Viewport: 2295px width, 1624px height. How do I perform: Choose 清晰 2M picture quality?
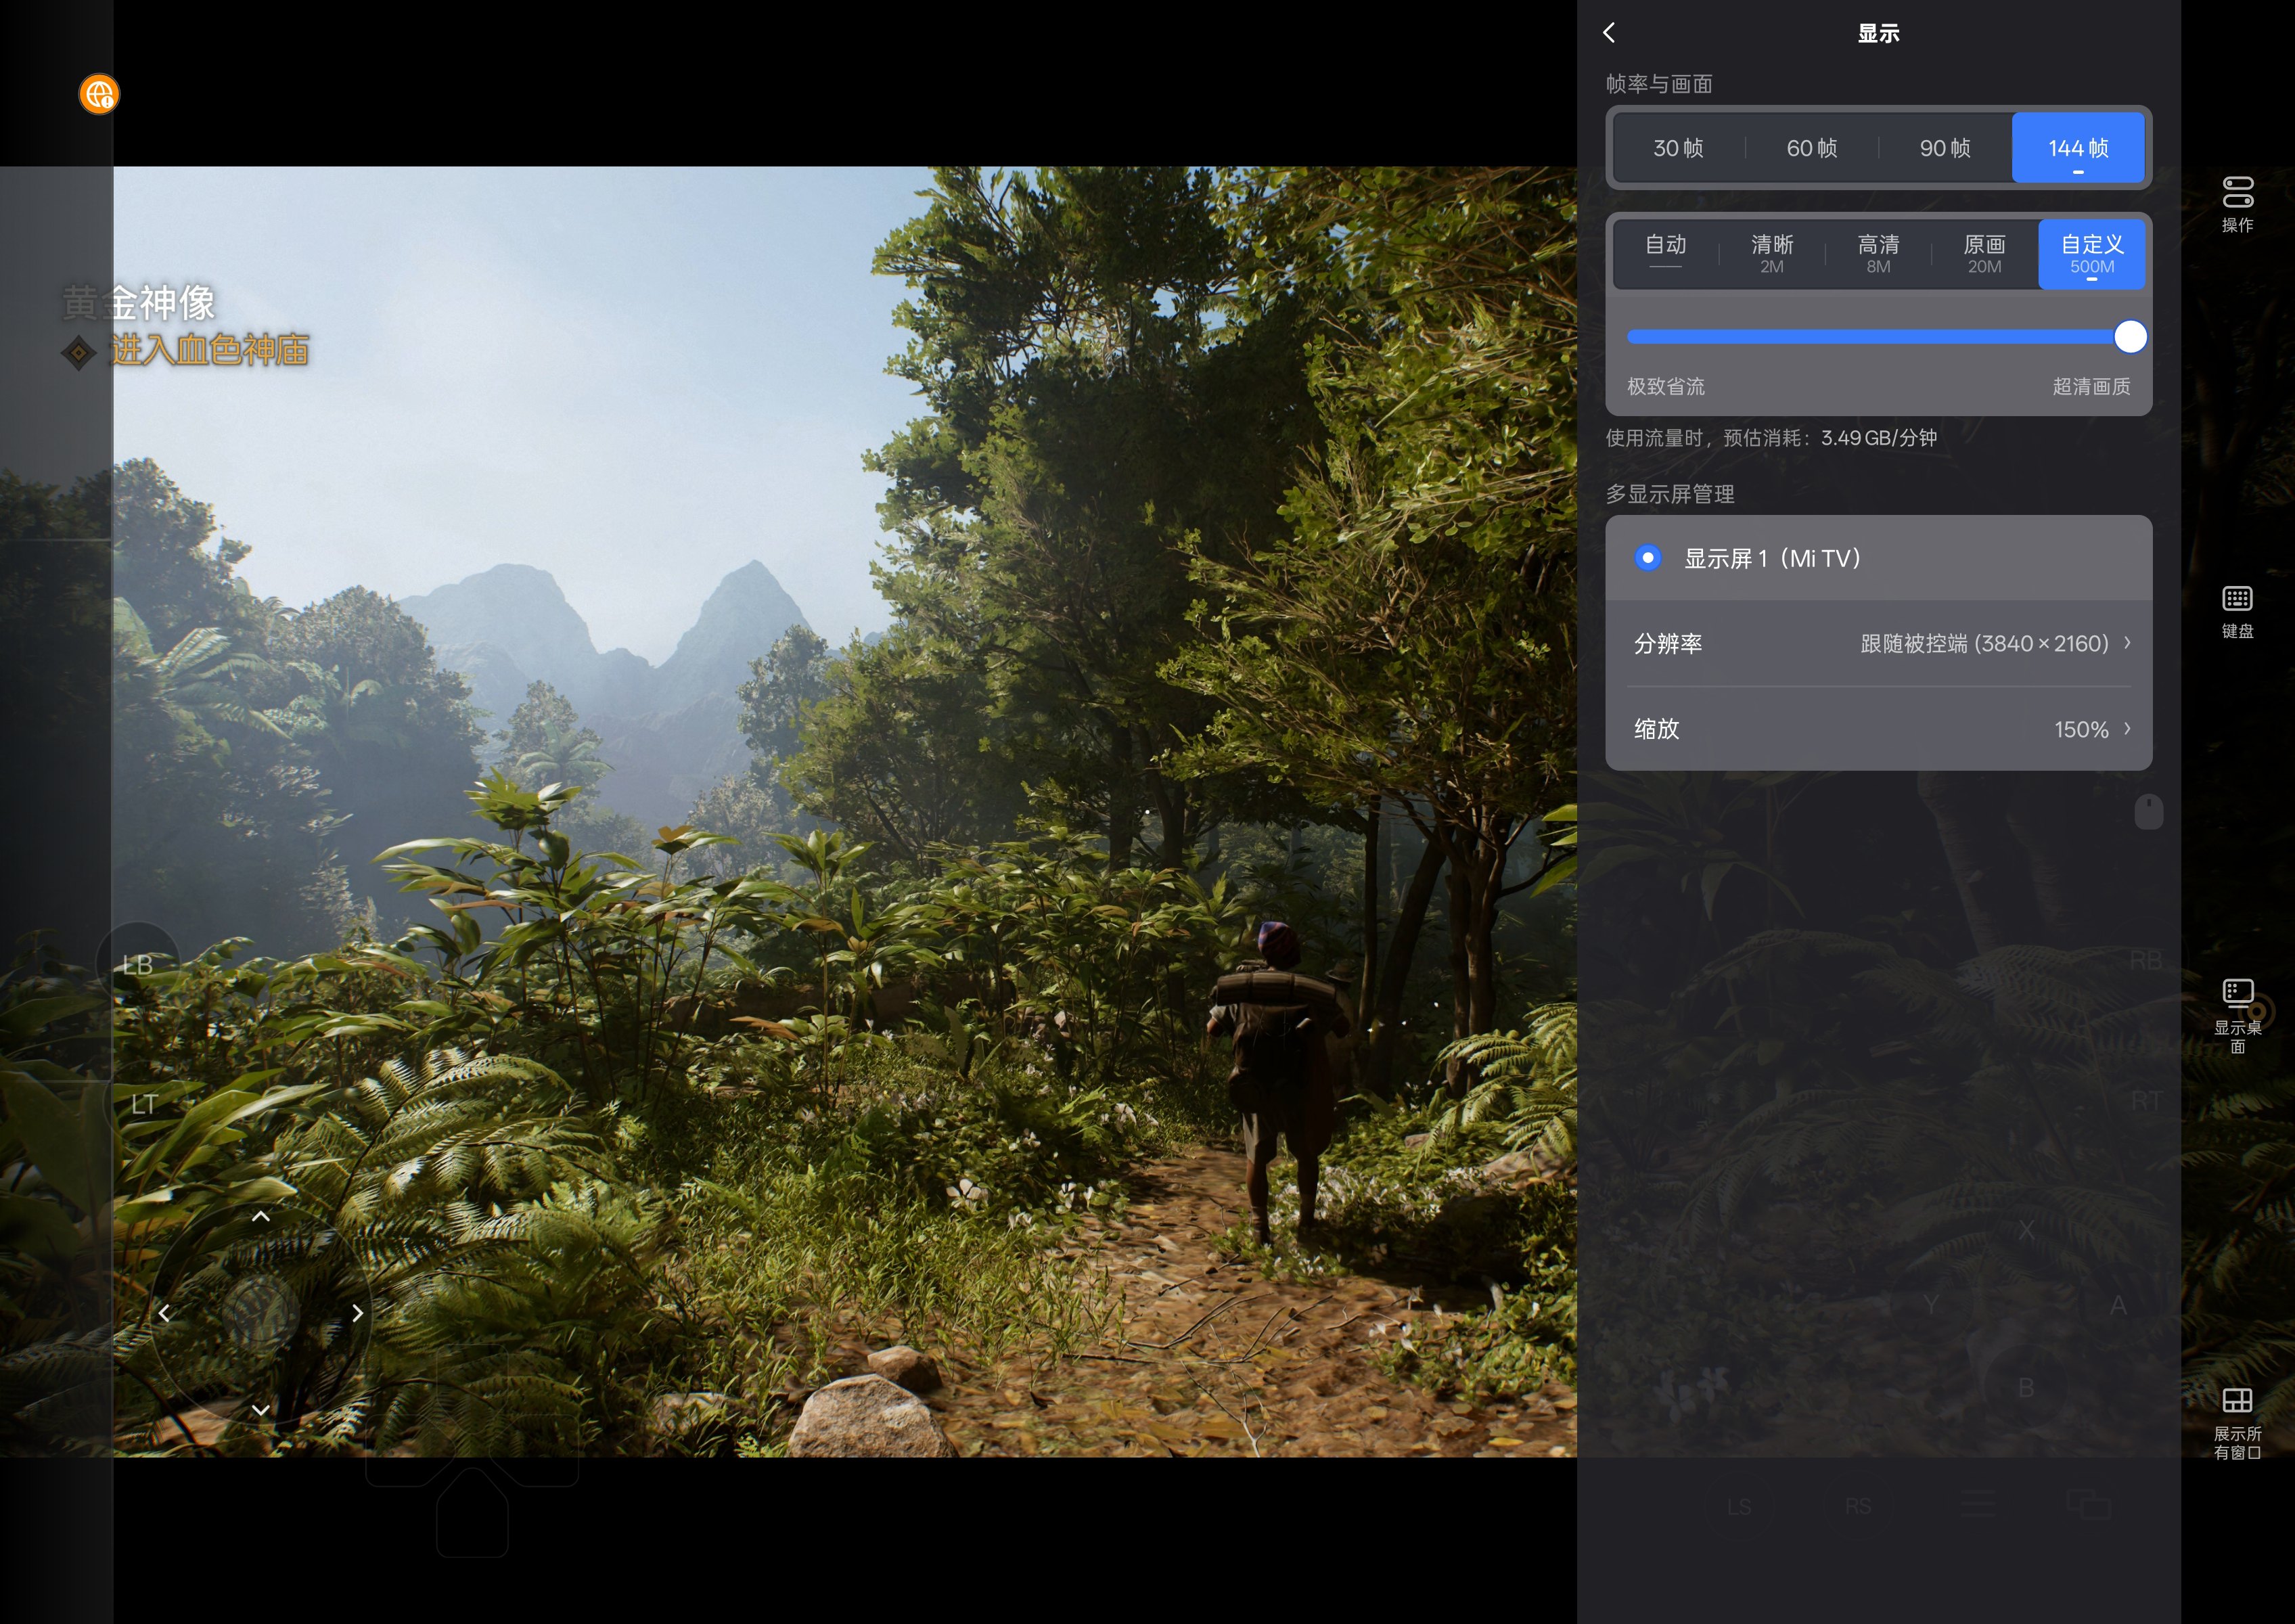pyautogui.click(x=1772, y=254)
